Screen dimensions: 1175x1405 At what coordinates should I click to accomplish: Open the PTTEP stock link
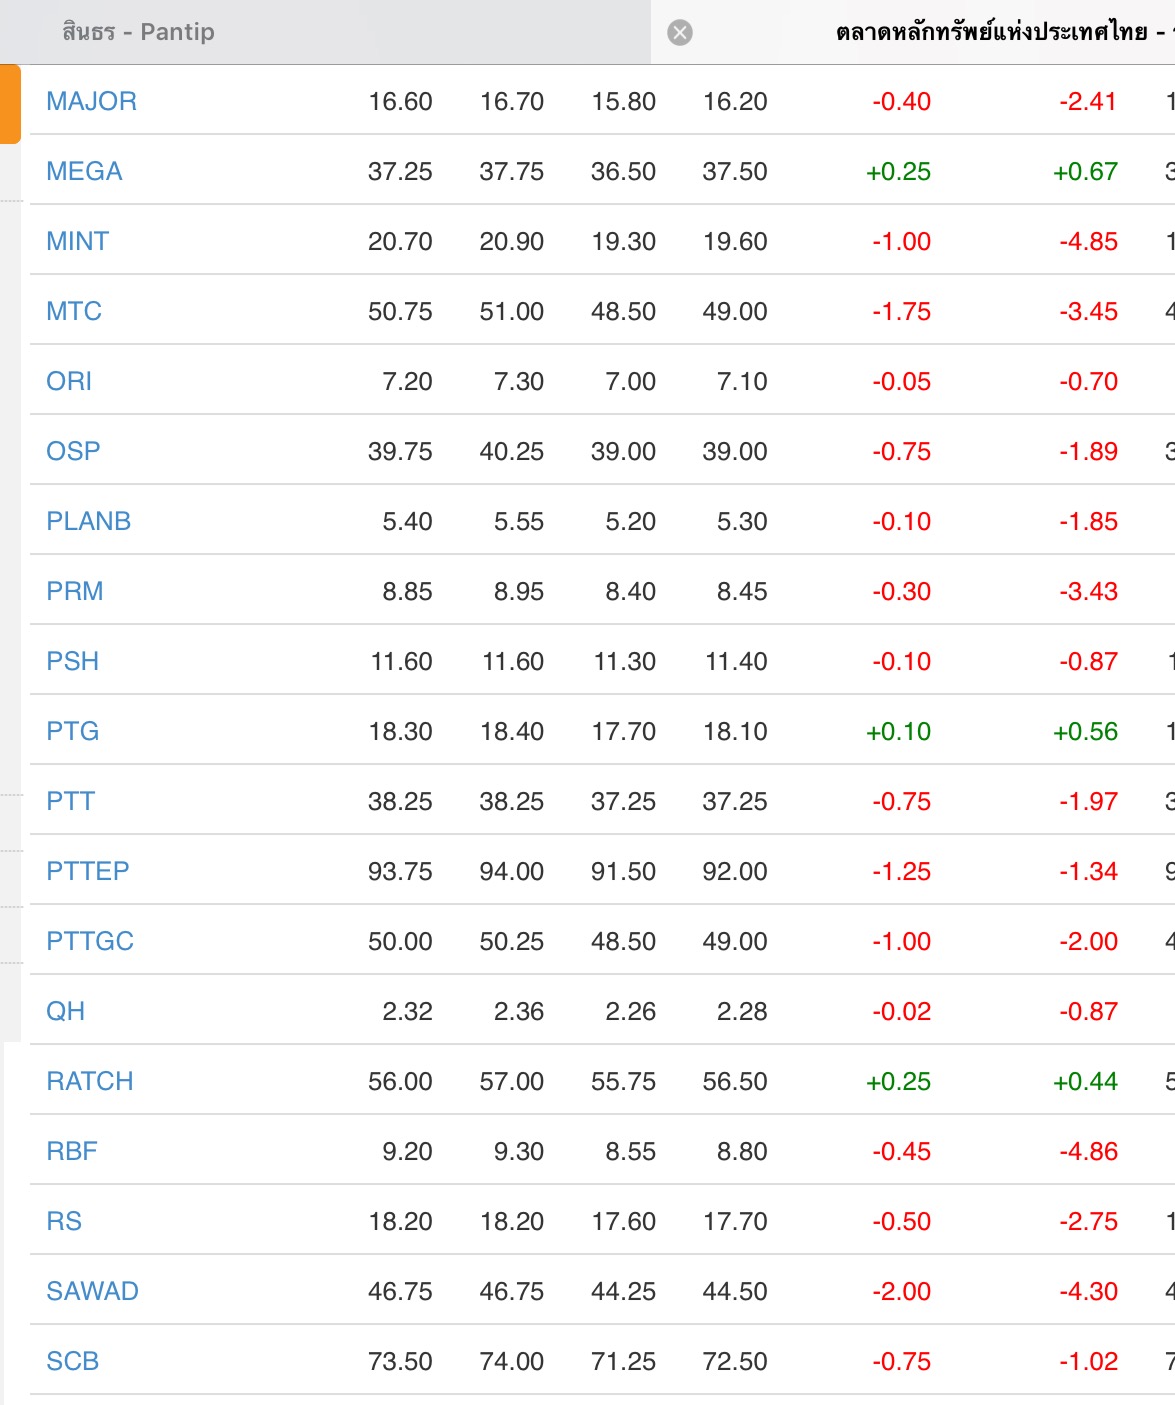pyautogui.click(x=87, y=871)
